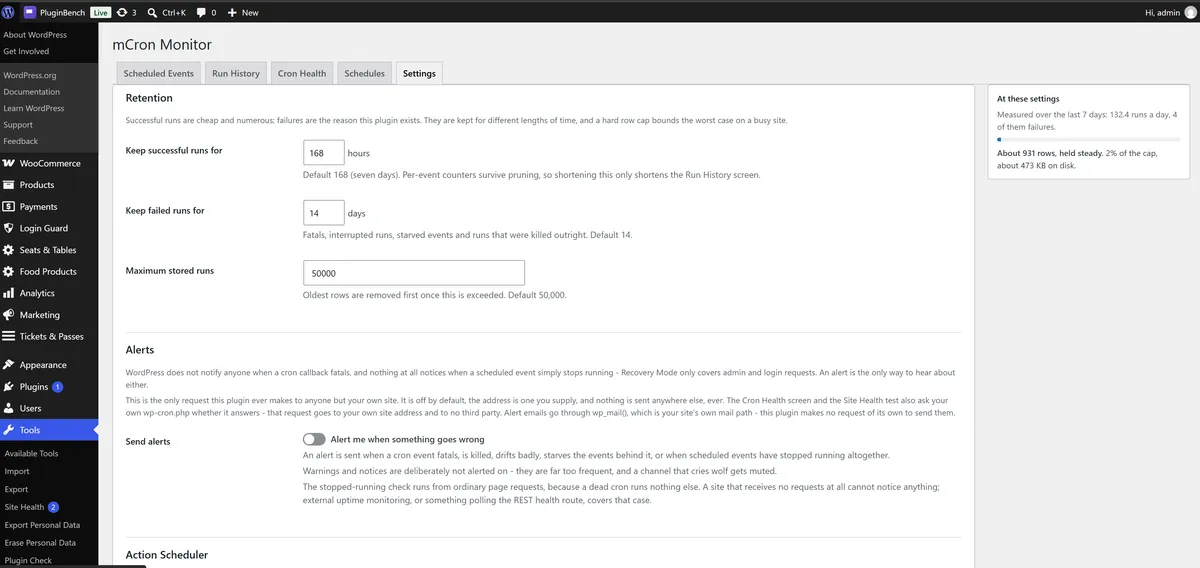
Task: Click the Payments dollar icon
Action: click(x=9, y=207)
